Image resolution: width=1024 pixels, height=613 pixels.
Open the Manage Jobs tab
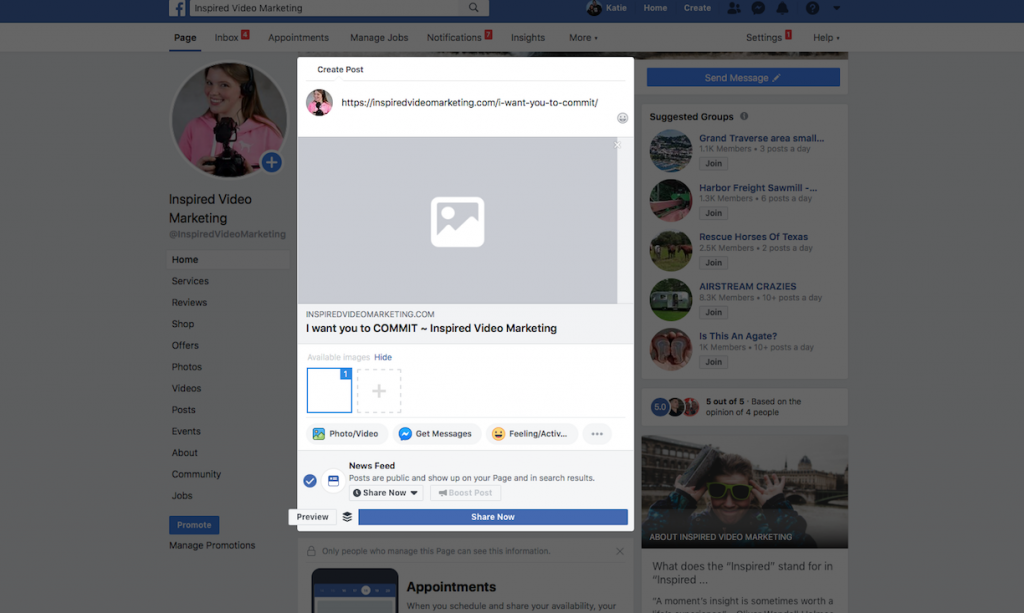[379, 38]
